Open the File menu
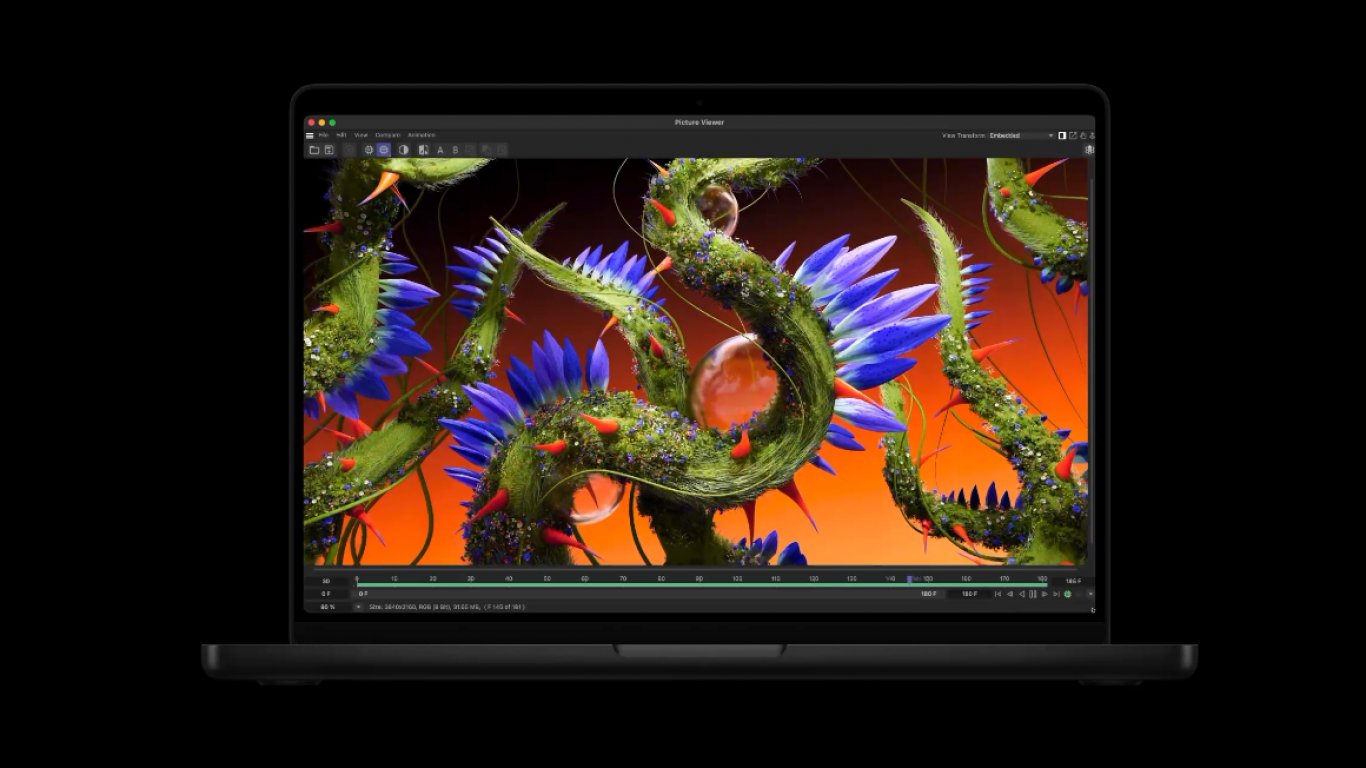1366x768 pixels. 323,135
